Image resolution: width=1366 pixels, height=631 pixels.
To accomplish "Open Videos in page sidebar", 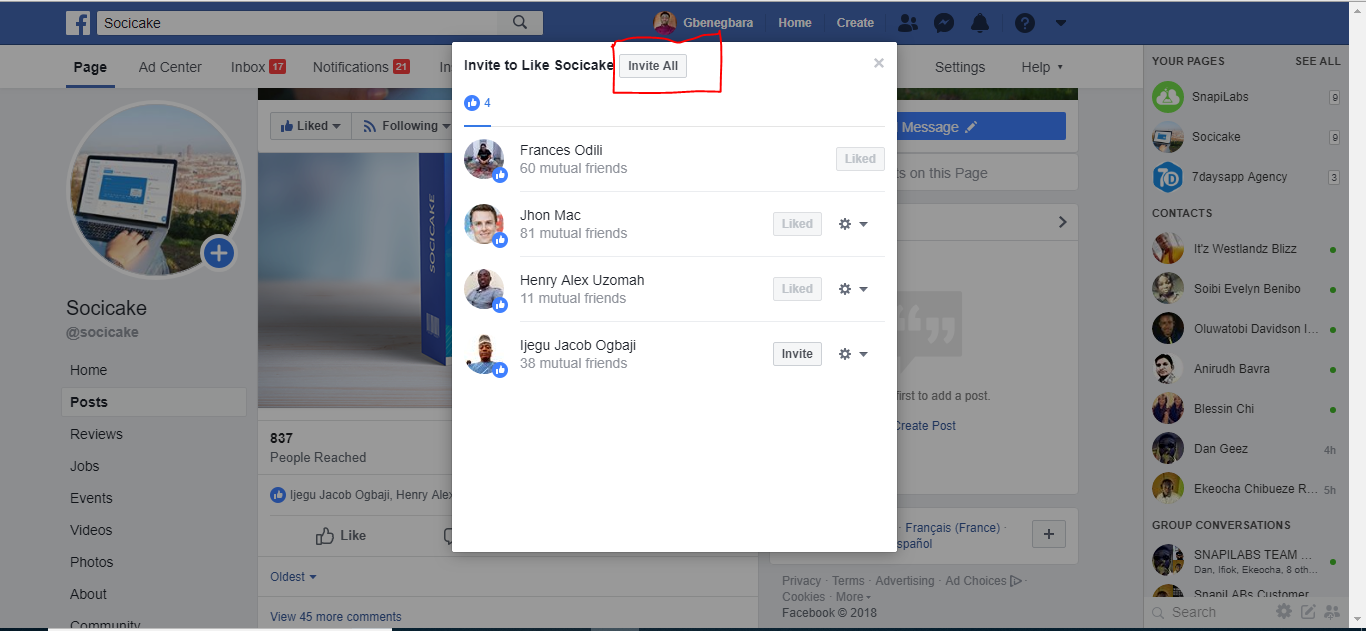I will 91,530.
